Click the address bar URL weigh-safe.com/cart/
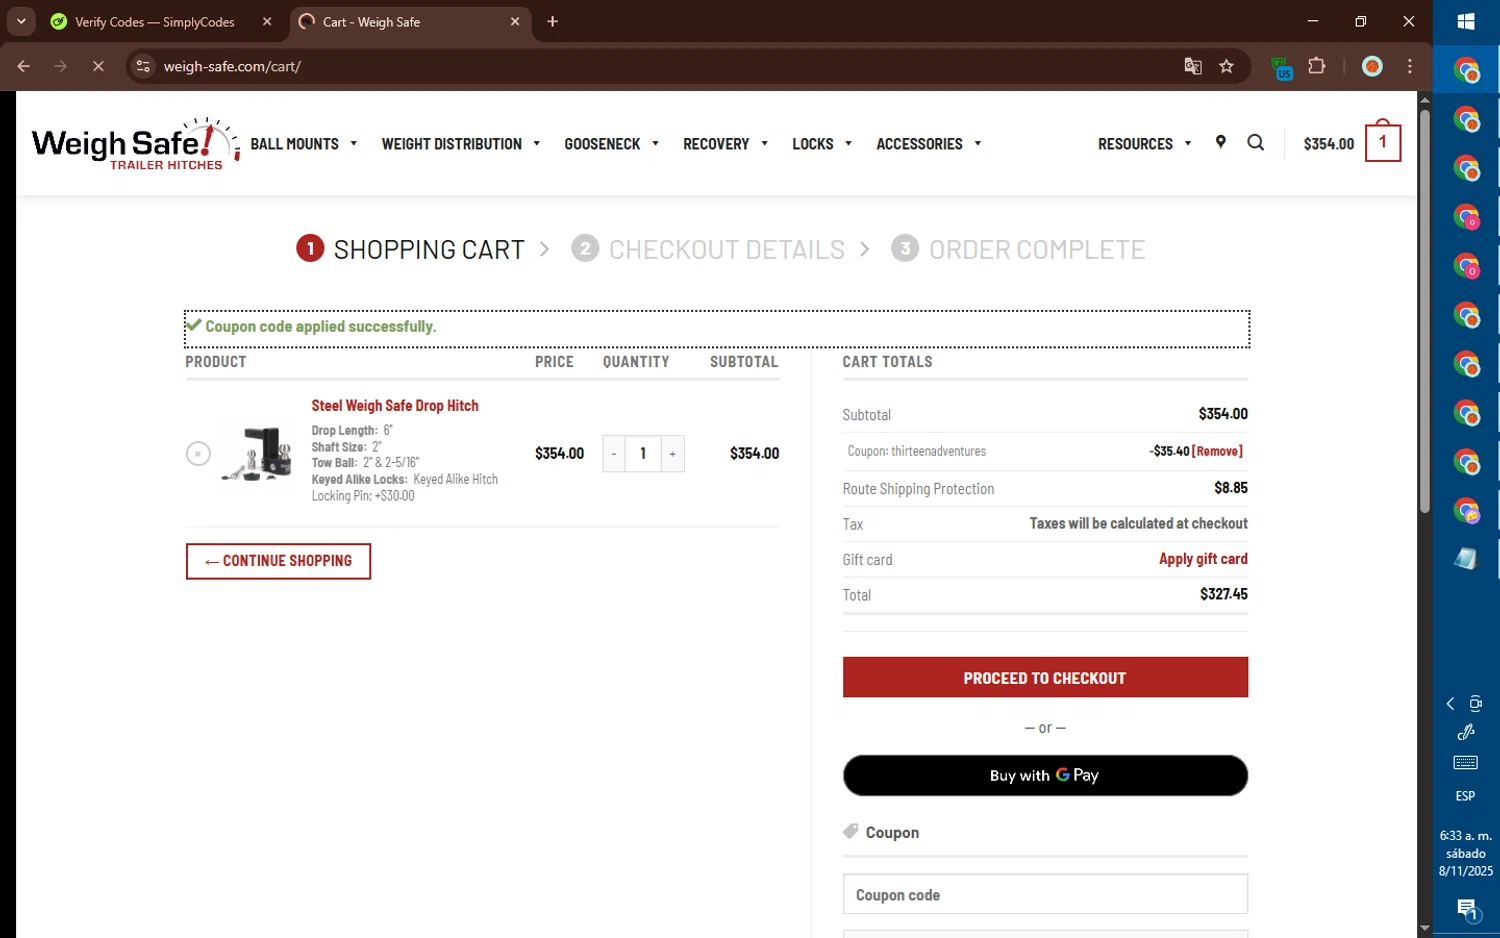This screenshot has height=938, width=1500. pyautogui.click(x=232, y=66)
